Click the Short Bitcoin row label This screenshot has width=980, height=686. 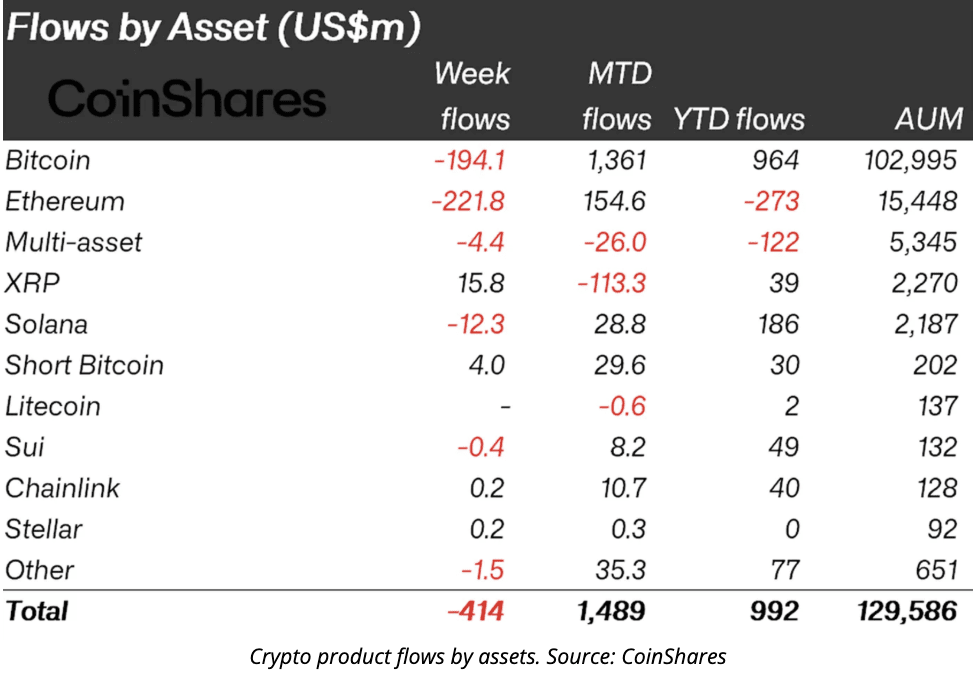tap(84, 365)
